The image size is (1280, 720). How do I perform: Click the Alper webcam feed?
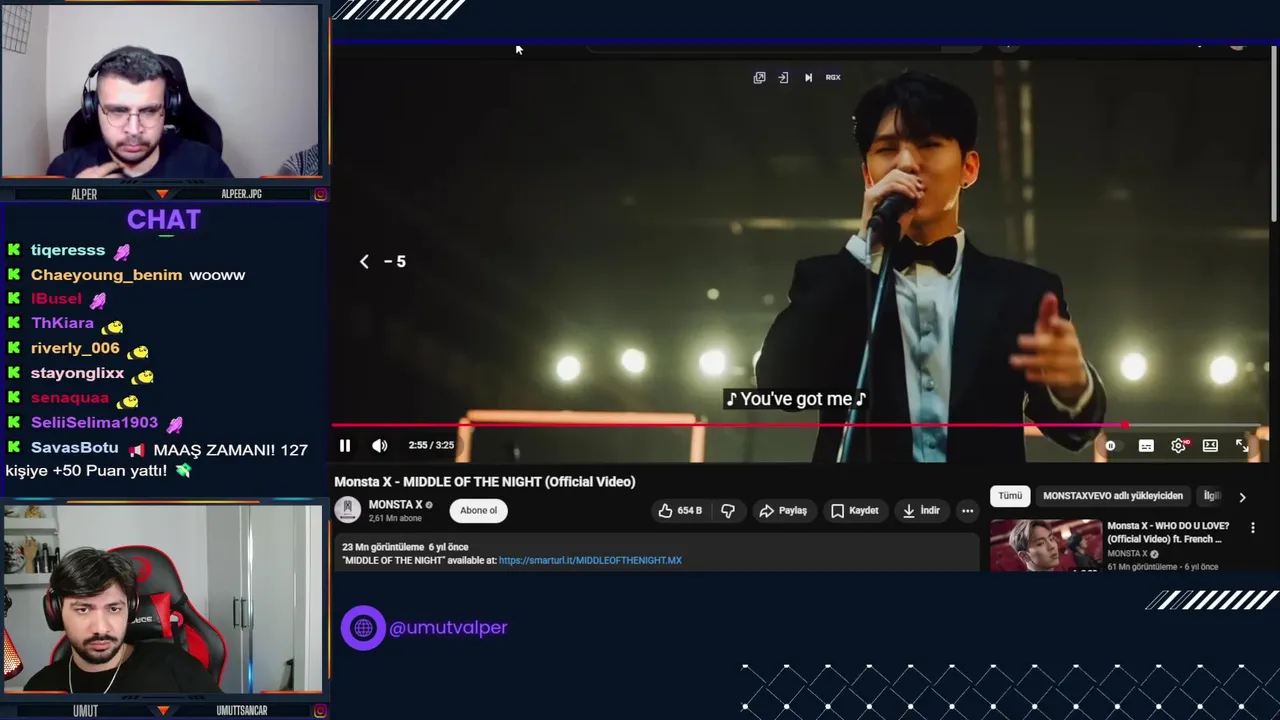coord(160,92)
